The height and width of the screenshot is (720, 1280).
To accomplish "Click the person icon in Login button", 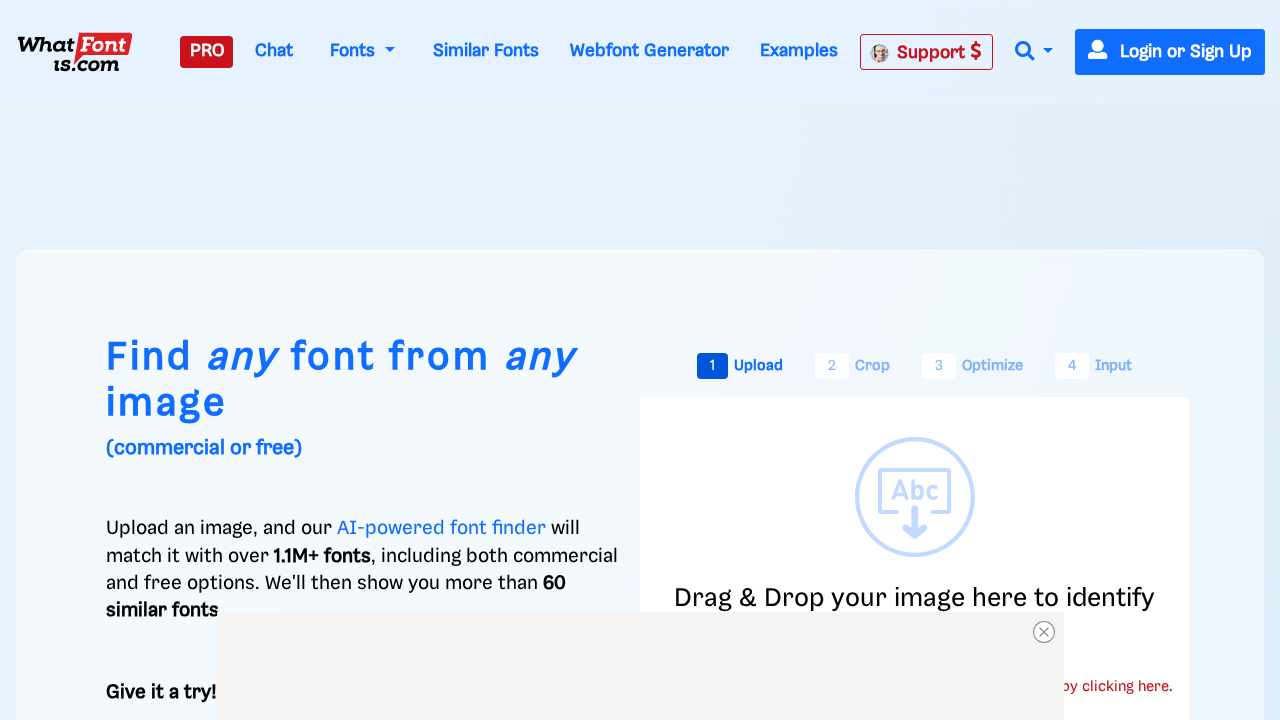I will [x=1097, y=50].
